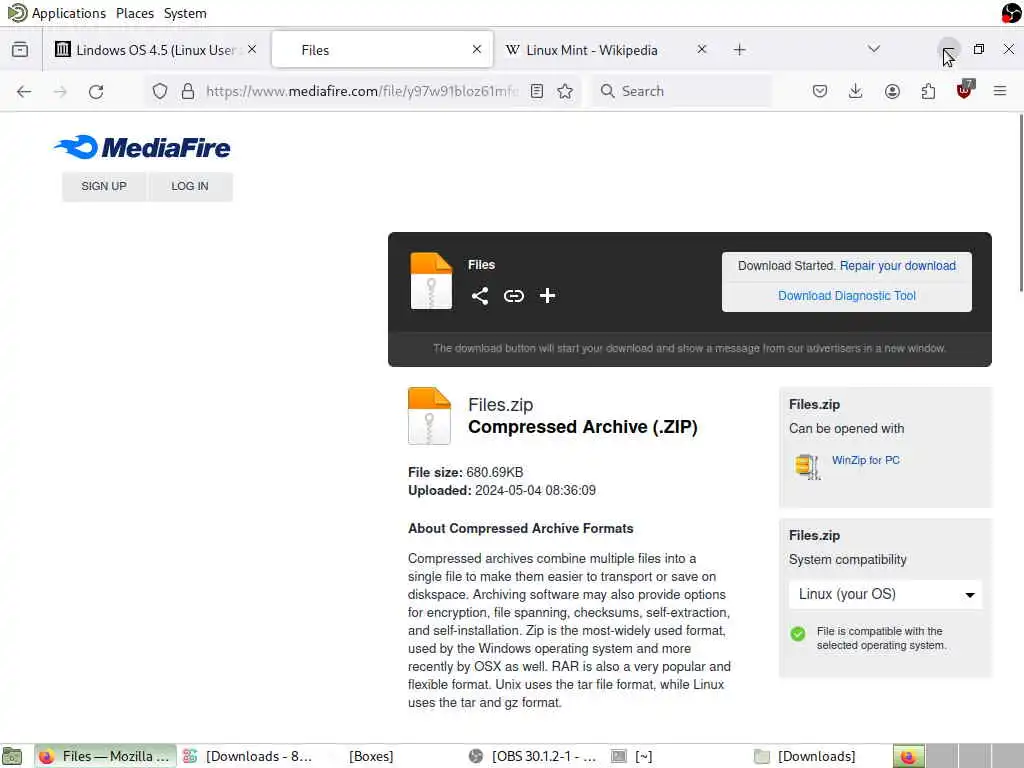Image resolution: width=1024 pixels, height=768 pixels.
Task: Click the 'File size: 680.69KB' text
Action: (465, 472)
